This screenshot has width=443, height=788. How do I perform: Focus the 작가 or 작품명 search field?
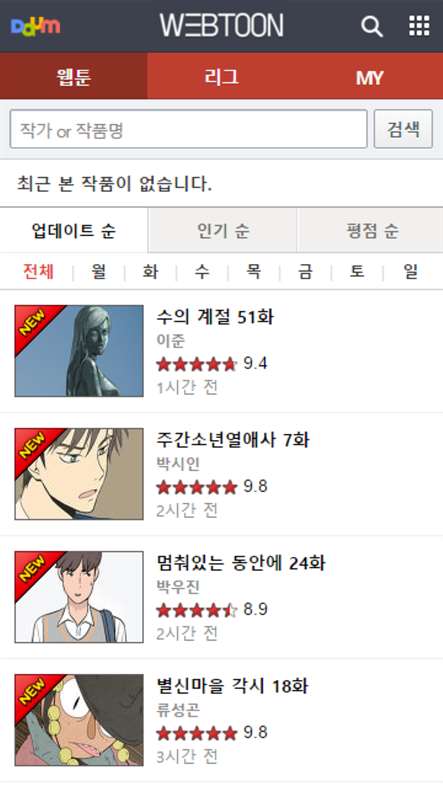(x=188, y=129)
